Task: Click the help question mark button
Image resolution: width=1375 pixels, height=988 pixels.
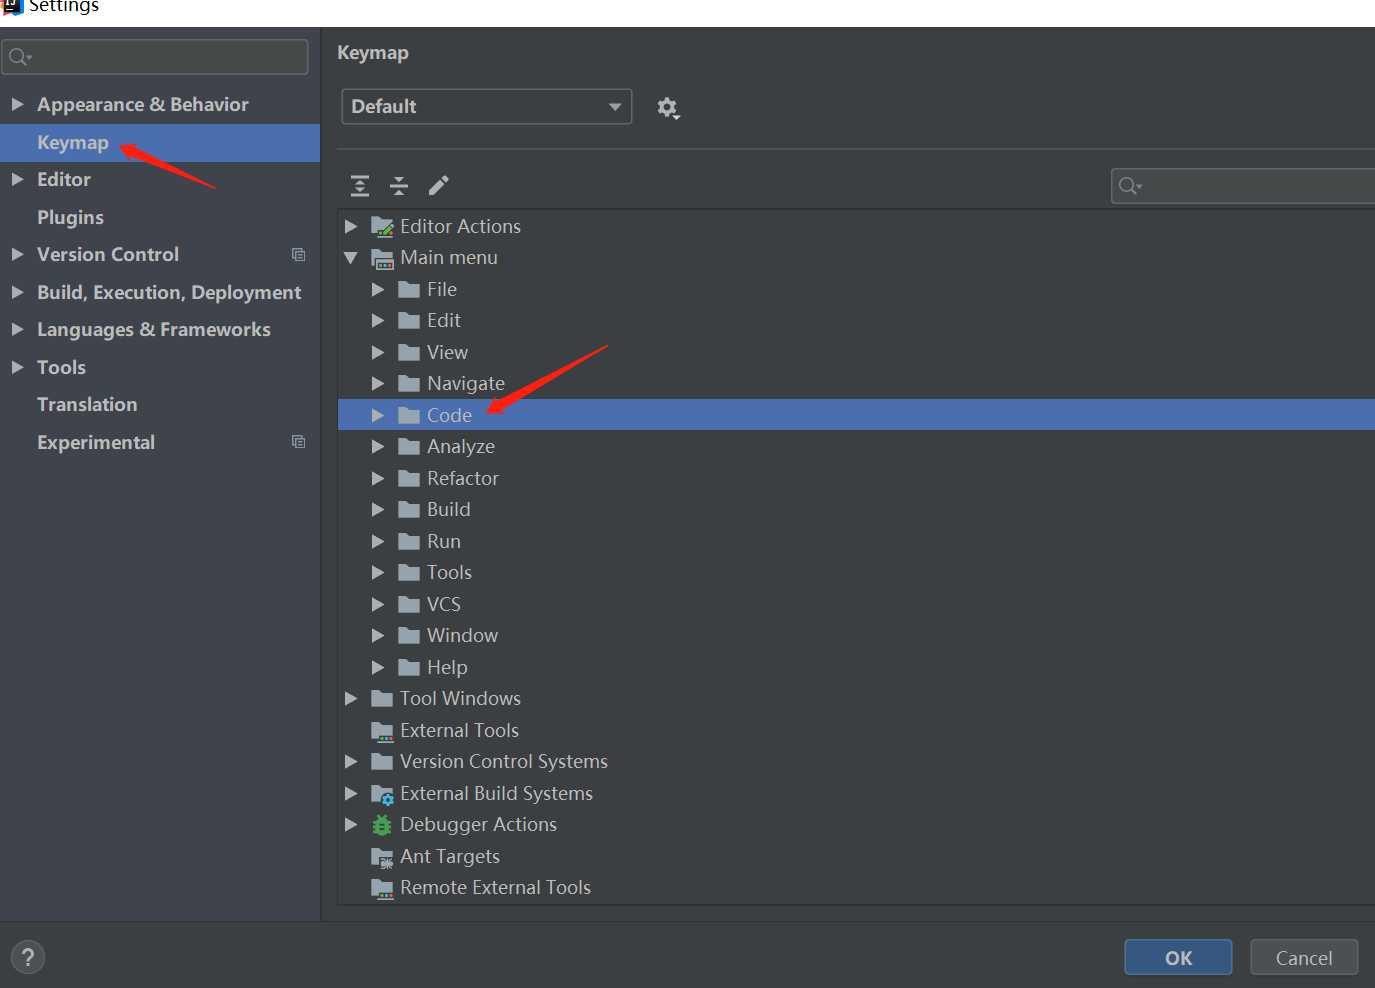Action: [28, 957]
